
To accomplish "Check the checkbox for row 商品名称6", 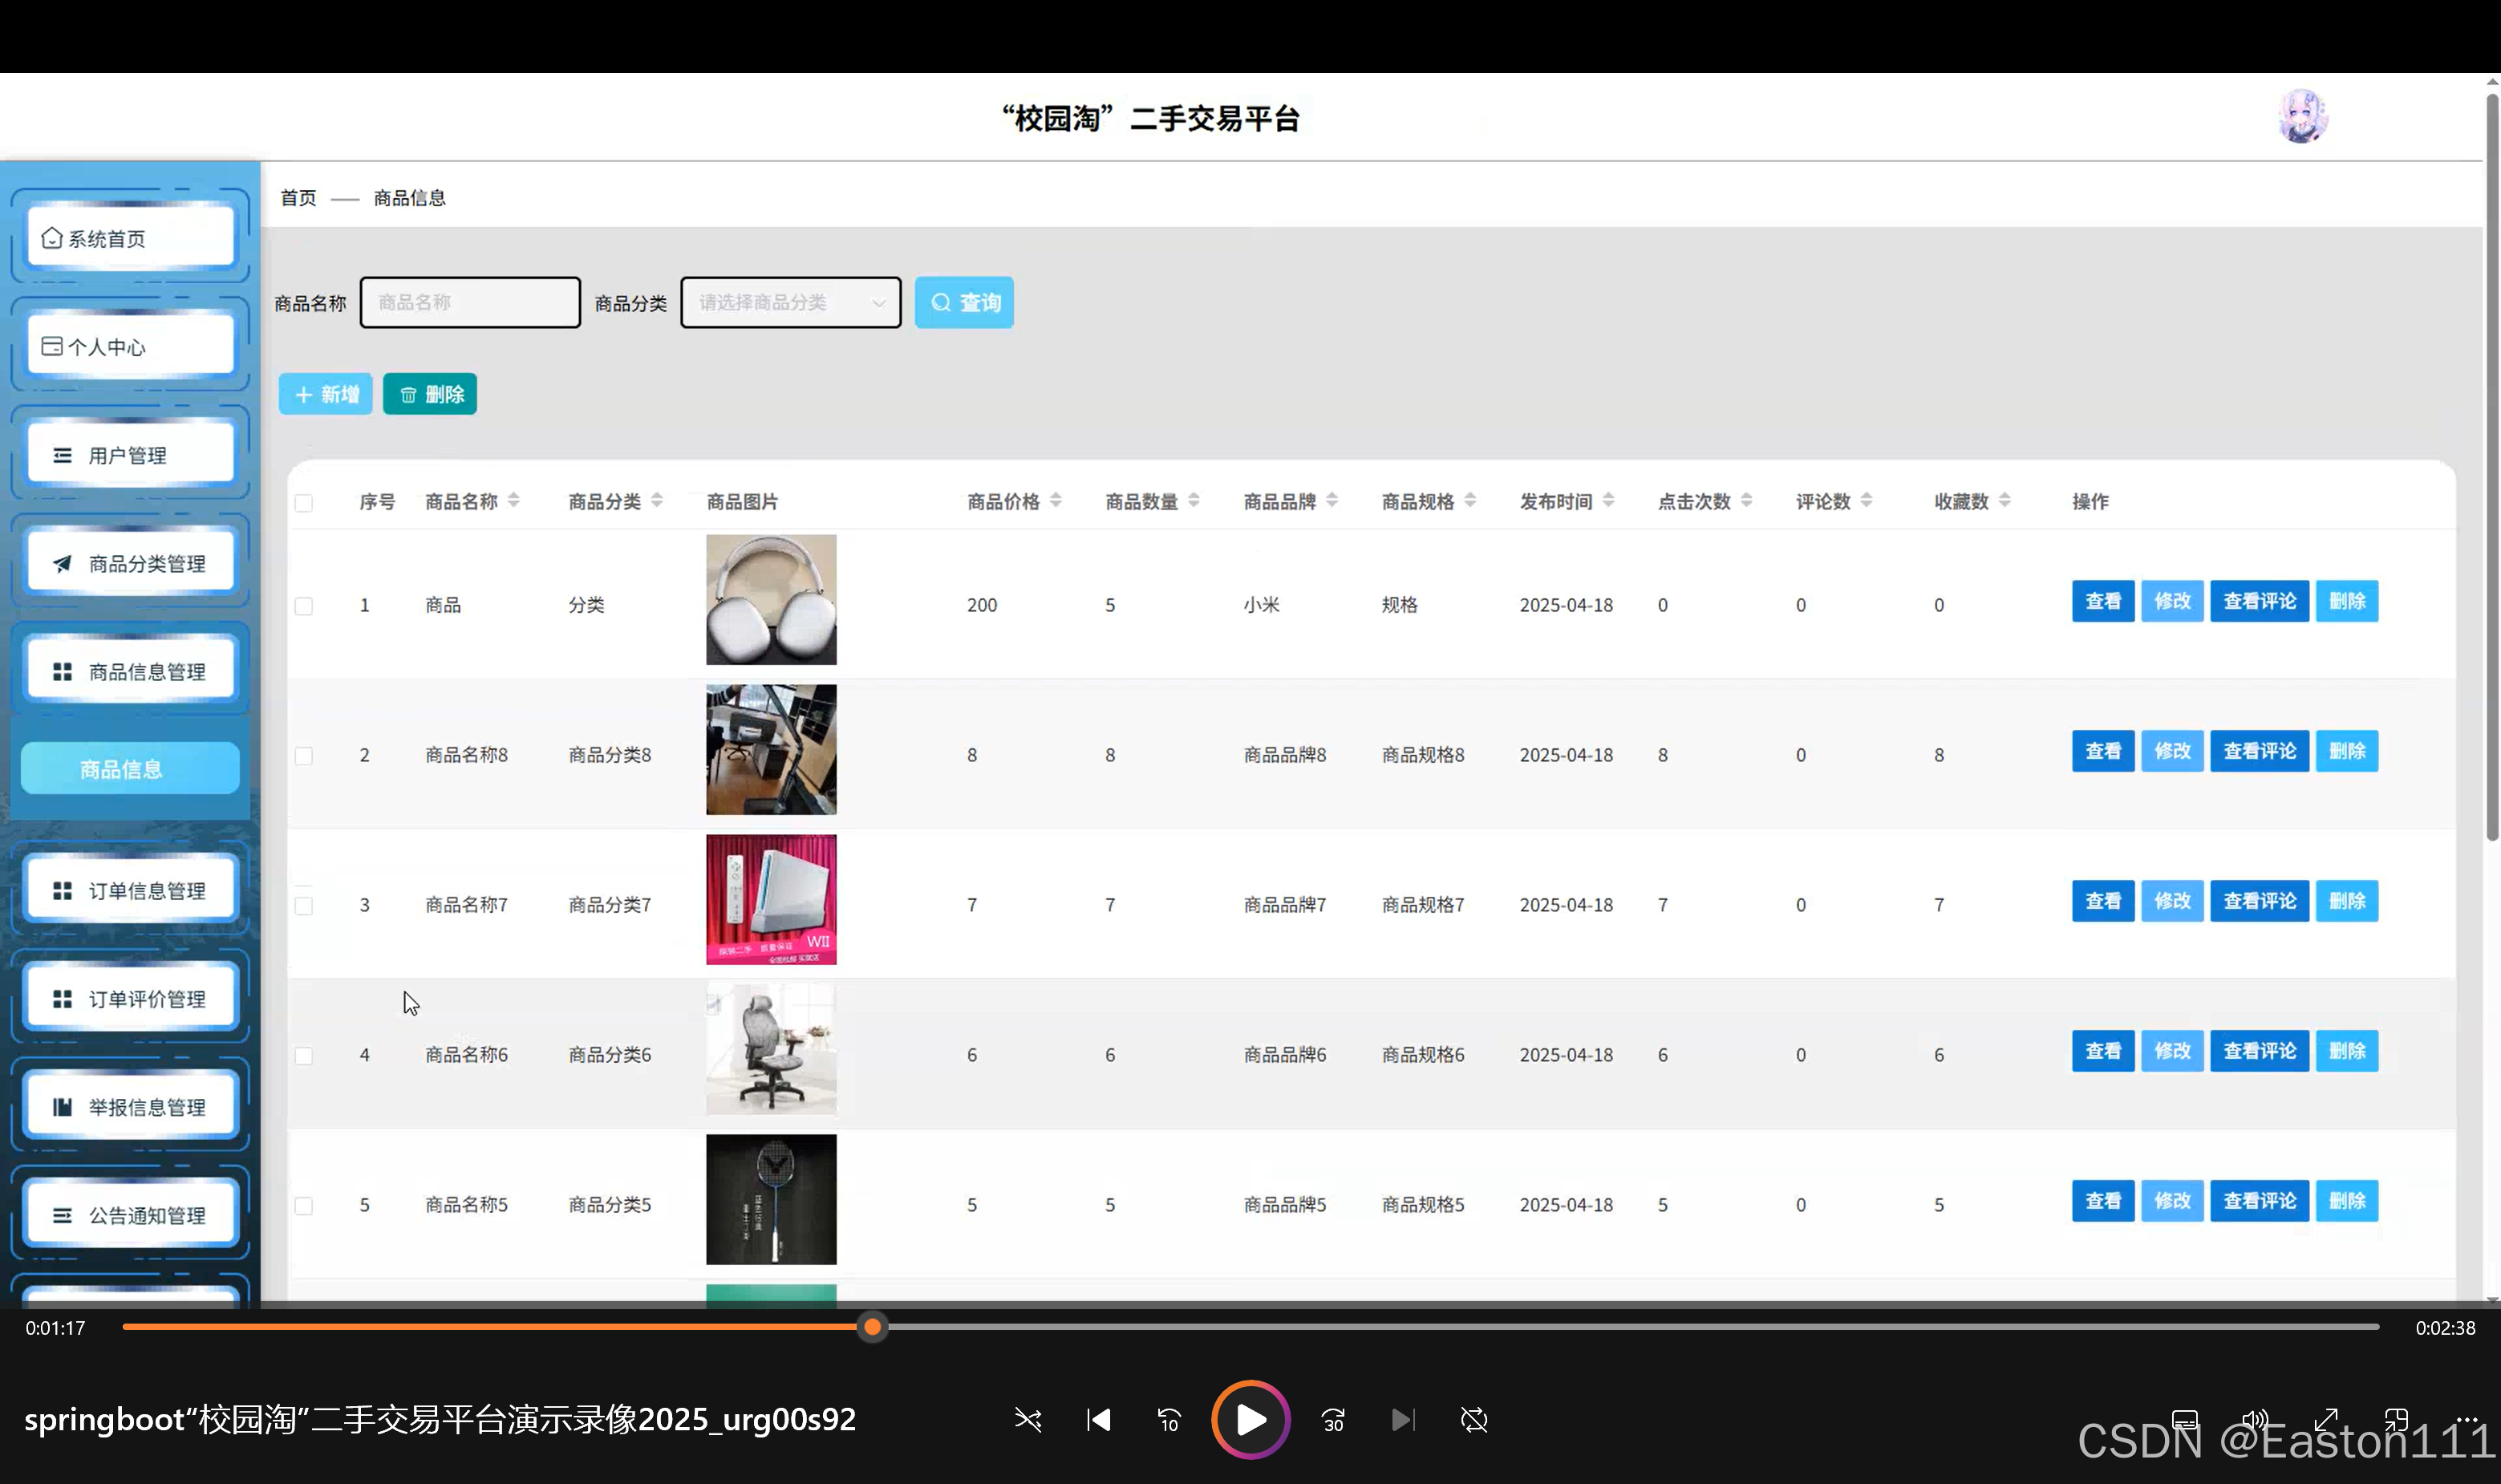I will click(x=304, y=1056).
